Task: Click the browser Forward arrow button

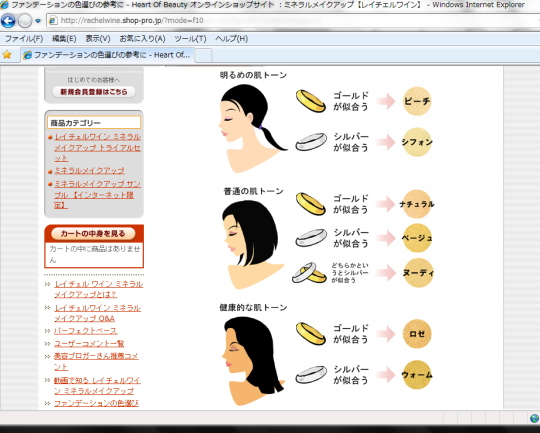Action: point(25,21)
